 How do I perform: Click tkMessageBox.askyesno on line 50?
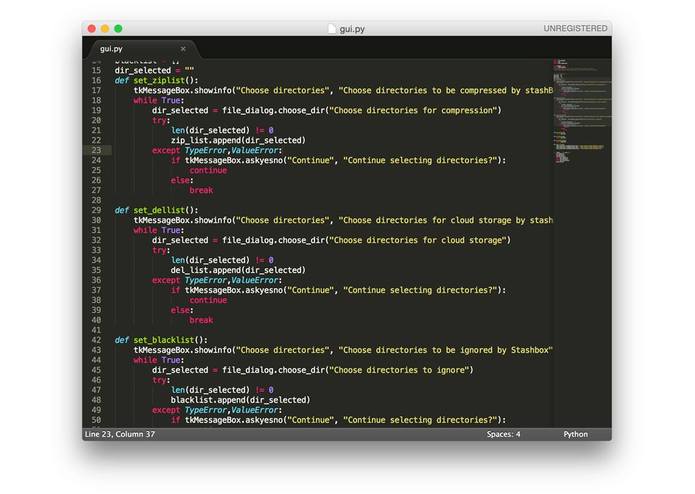[234, 420]
